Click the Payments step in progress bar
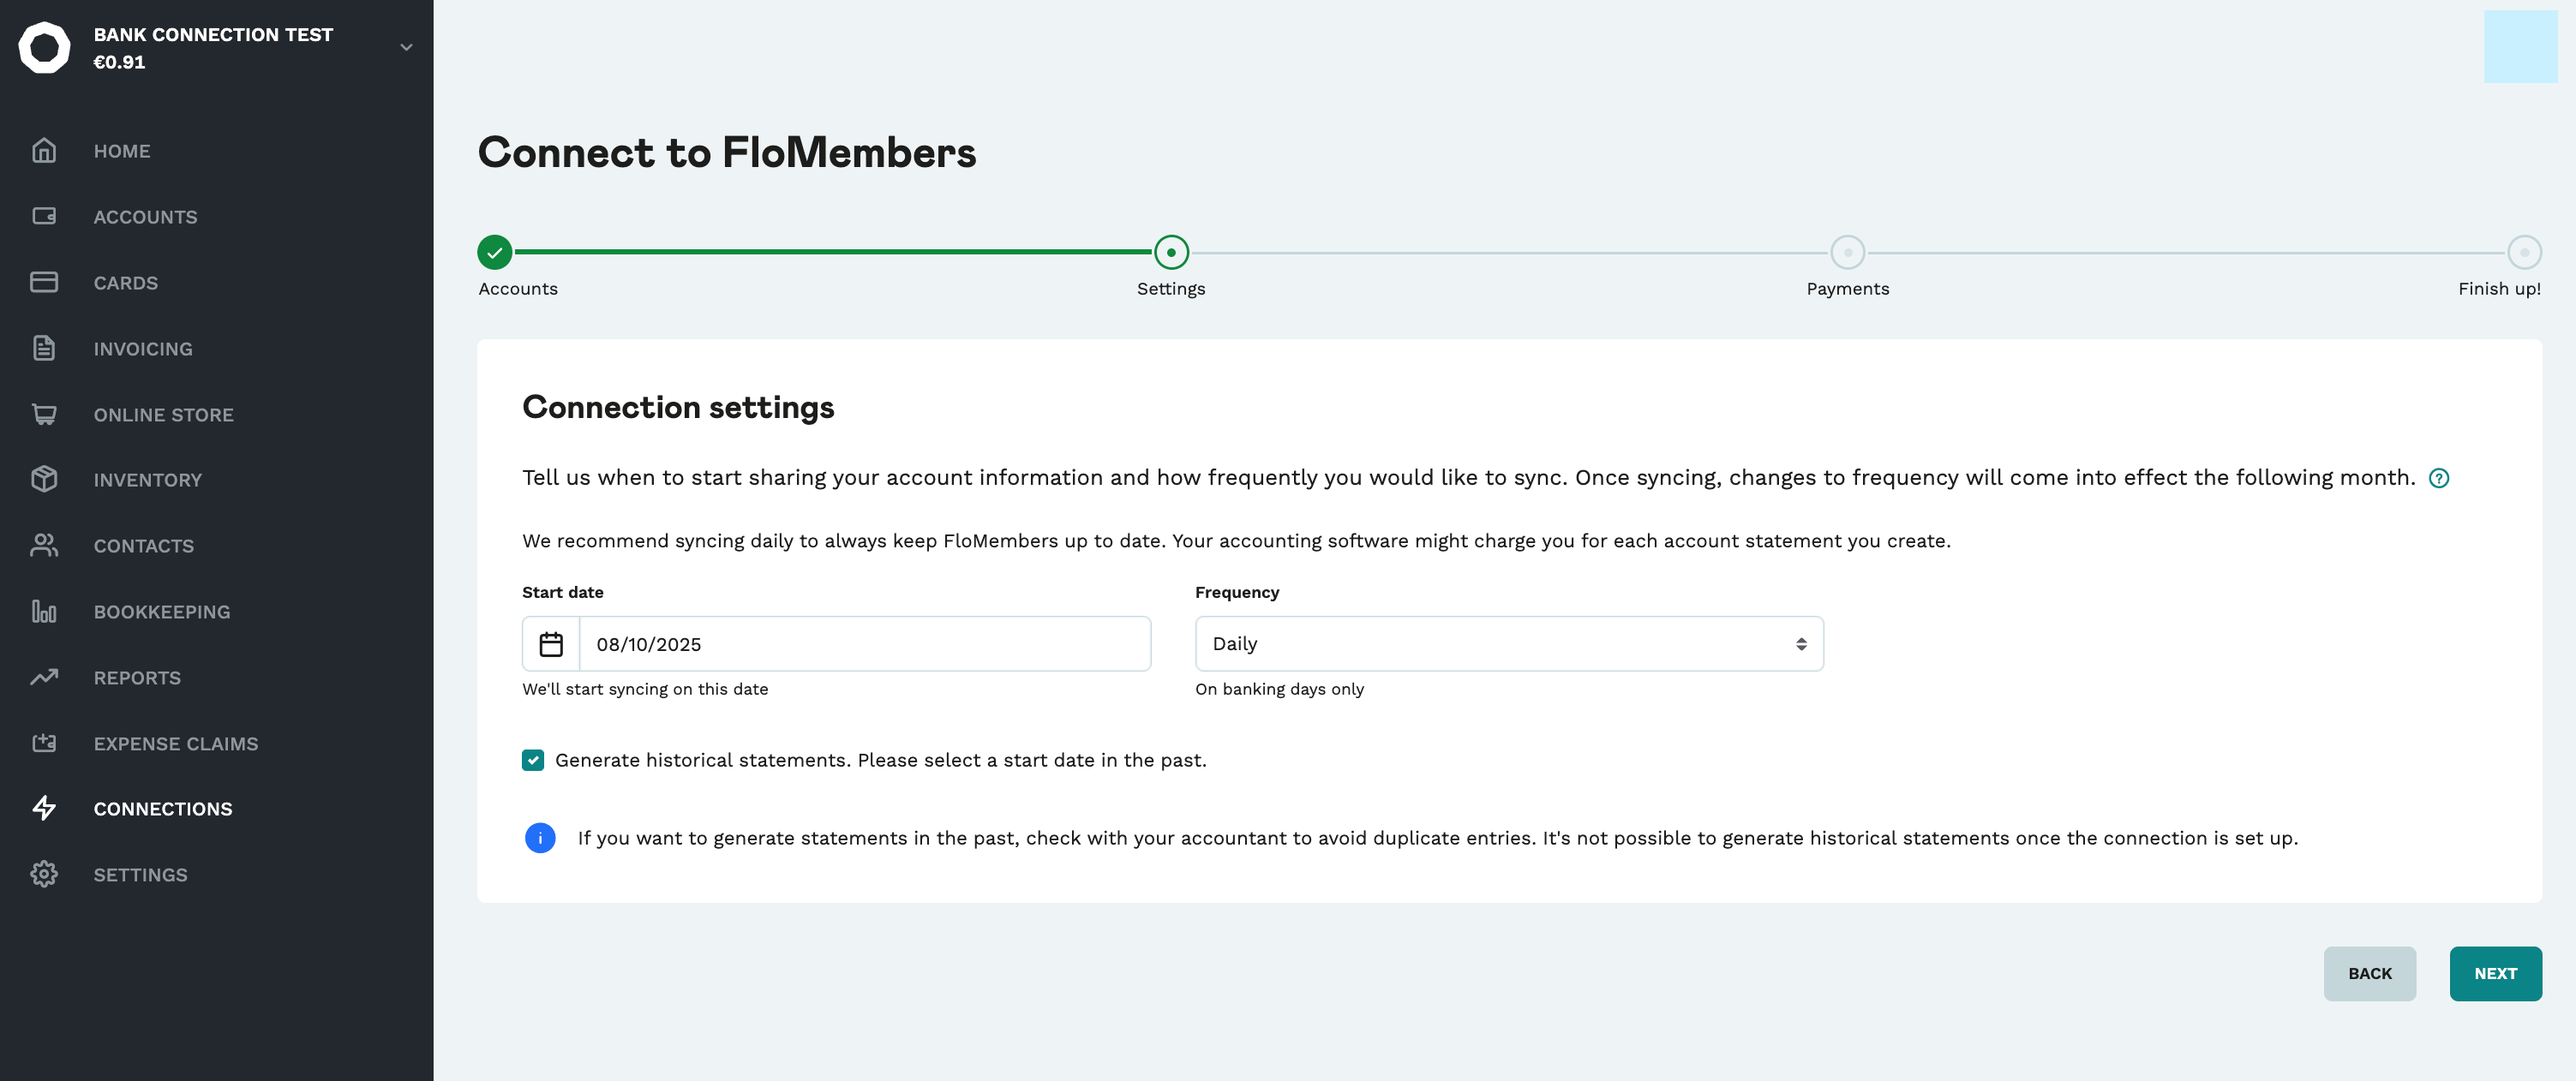This screenshot has height=1081, width=2576. (1847, 252)
